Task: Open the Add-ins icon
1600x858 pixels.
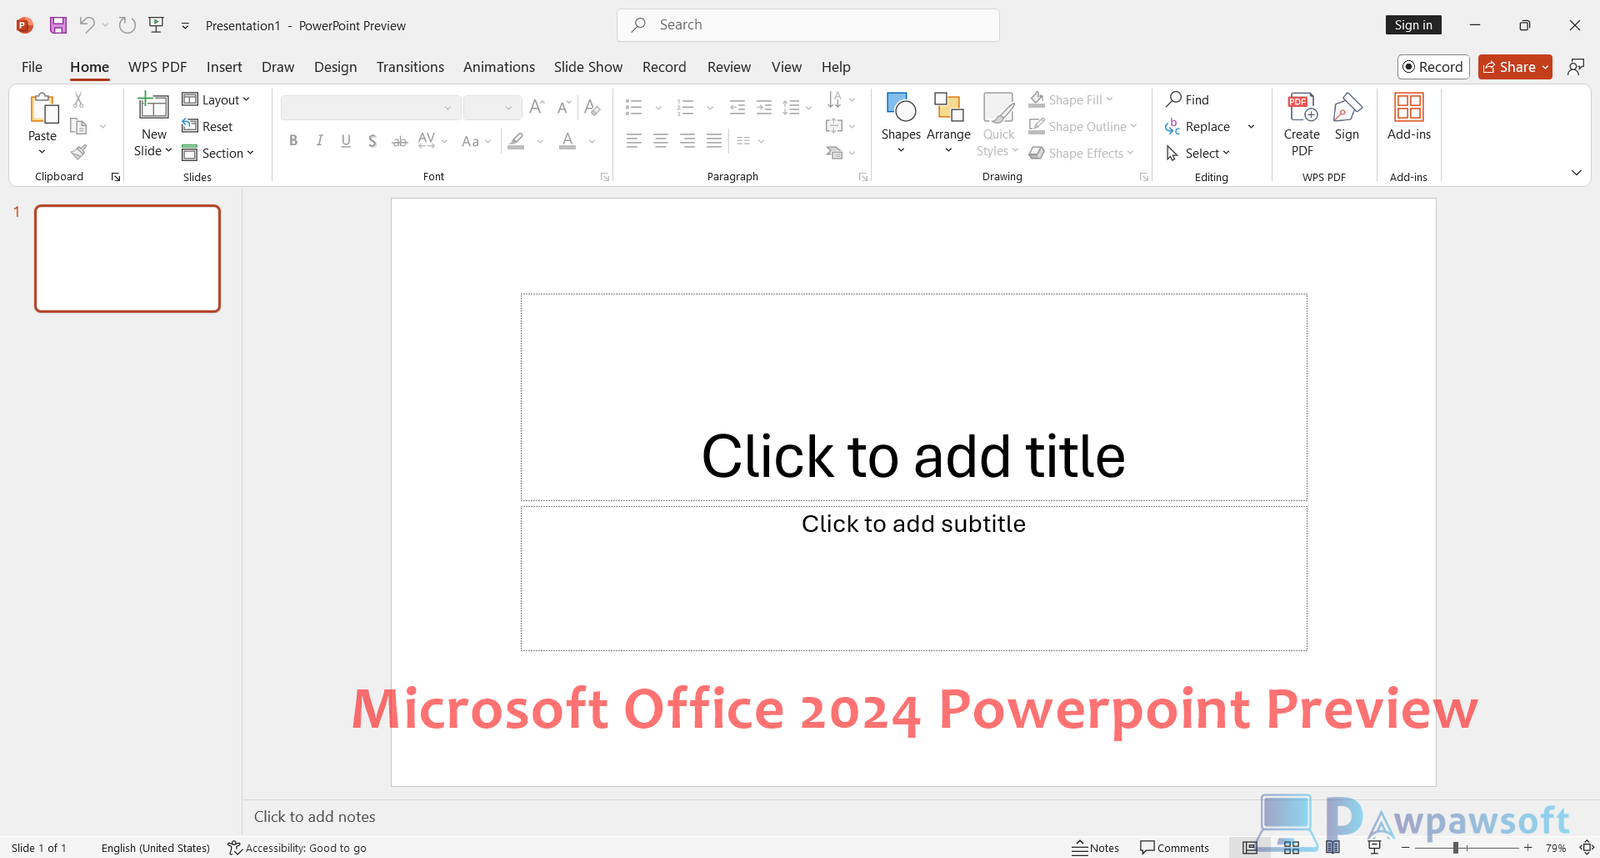Action: tap(1409, 117)
